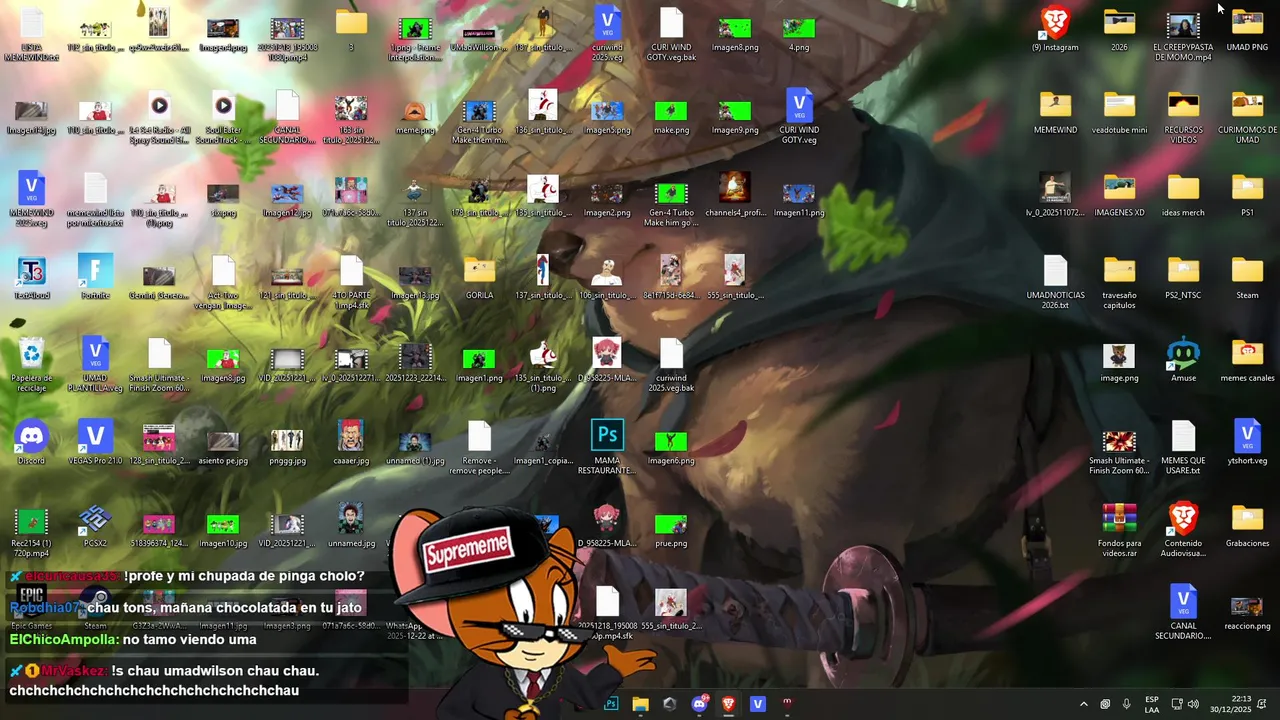Select the CURIMOMOS DE UMAD folder
Image resolution: width=1280 pixels, height=720 pixels.
[x=1247, y=117]
